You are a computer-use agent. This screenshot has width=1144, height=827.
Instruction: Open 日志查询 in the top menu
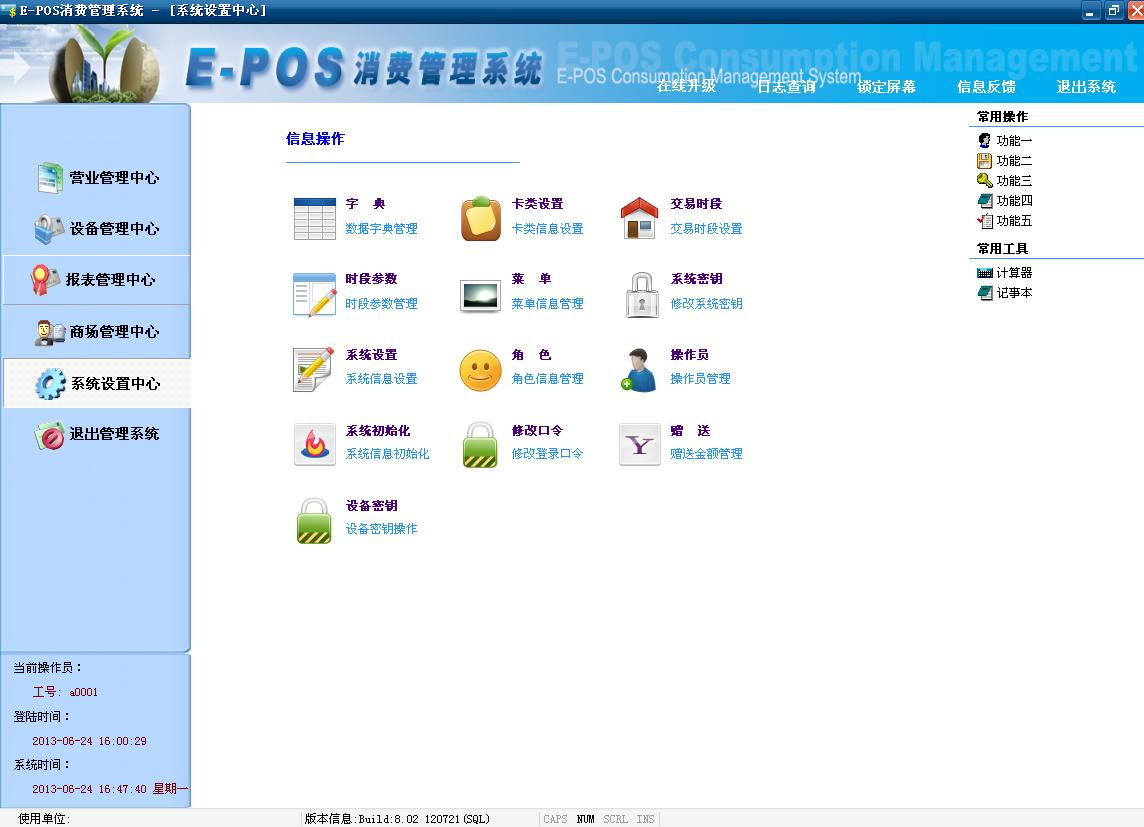pos(786,87)
